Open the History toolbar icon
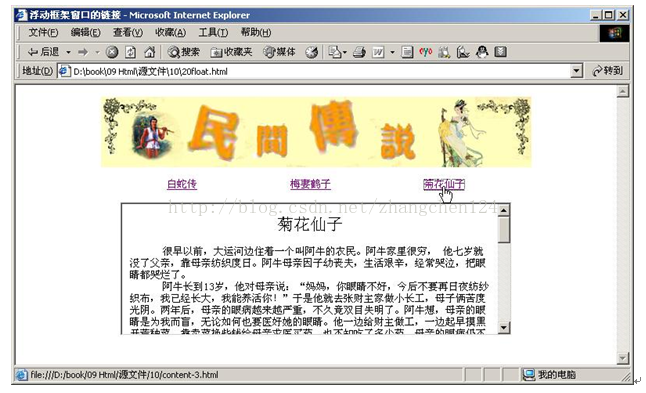 [x=312, y=52]
